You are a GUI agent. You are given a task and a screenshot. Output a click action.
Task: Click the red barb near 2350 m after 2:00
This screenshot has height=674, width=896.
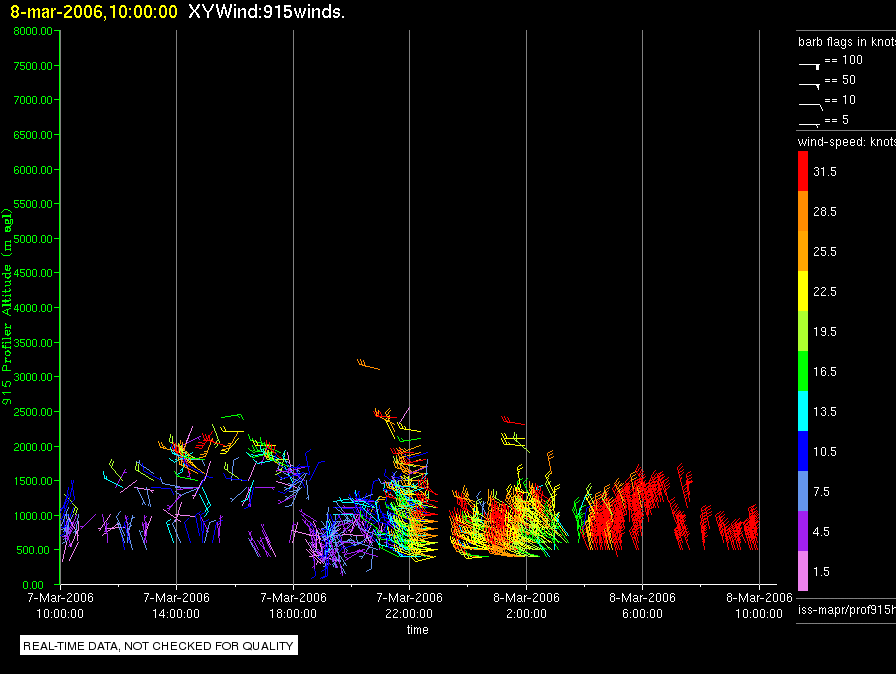(513, 421)
